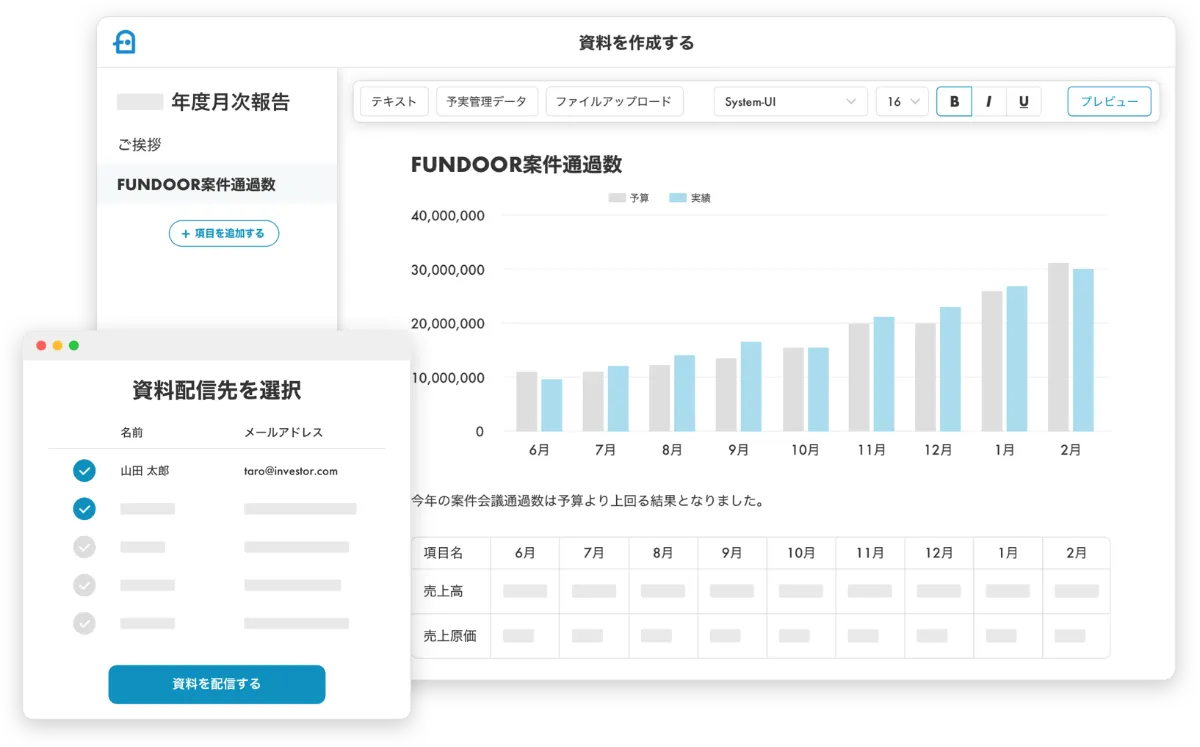Toggle bold formatting button
This screenshot has height=747, width=1200.
coord(954,101)
